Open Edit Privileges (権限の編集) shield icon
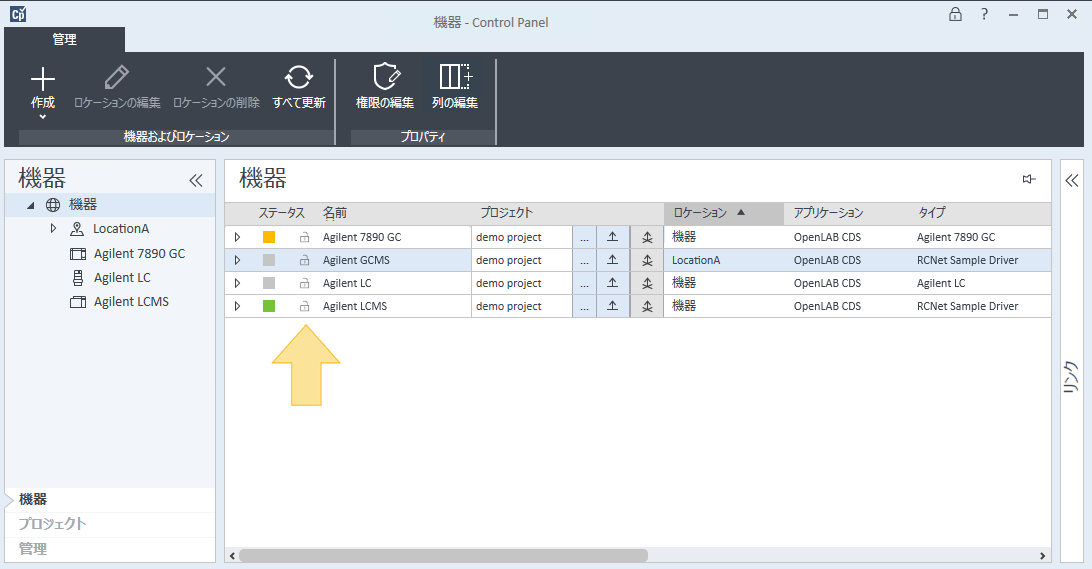 pyautogui.click(x=385, y=77)
